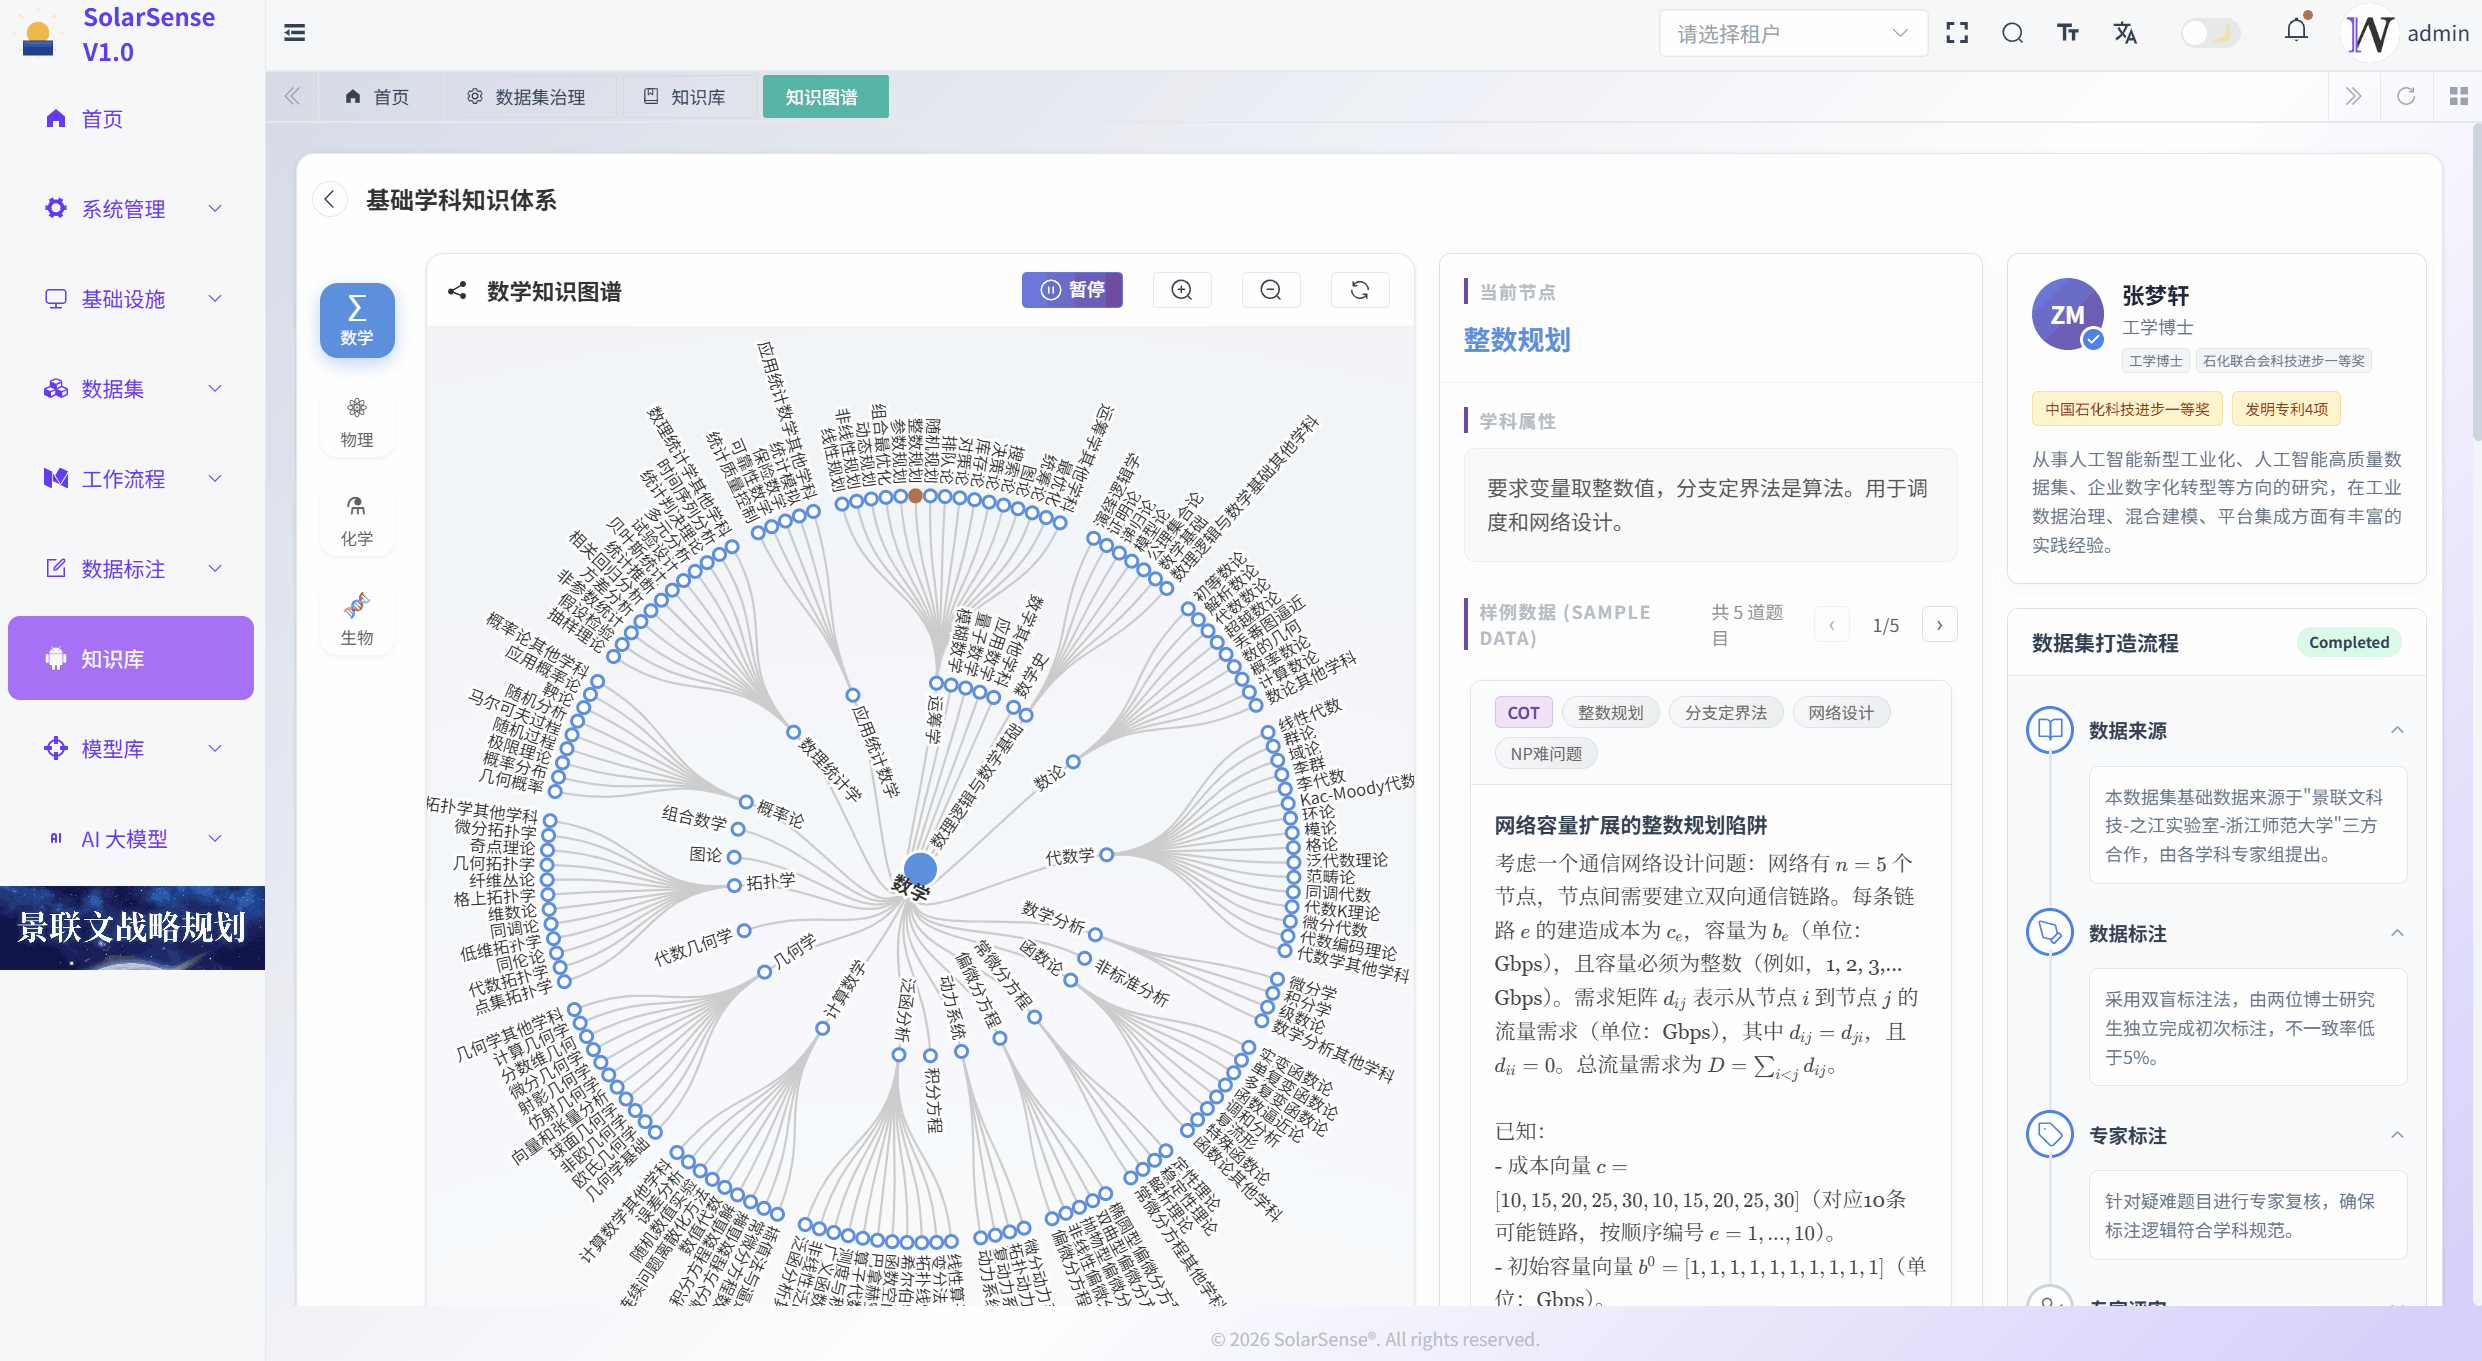Collapse the 数据来源 section

point(2397,731)
